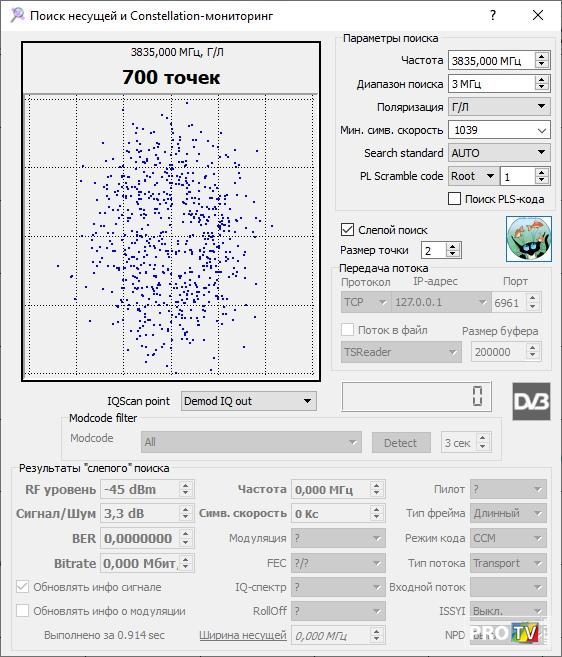Viewport: 562px width, 657px height.
Task: Click the 'Выполнено за 0.914 sec' status text
Action: (x=104, y=635)
